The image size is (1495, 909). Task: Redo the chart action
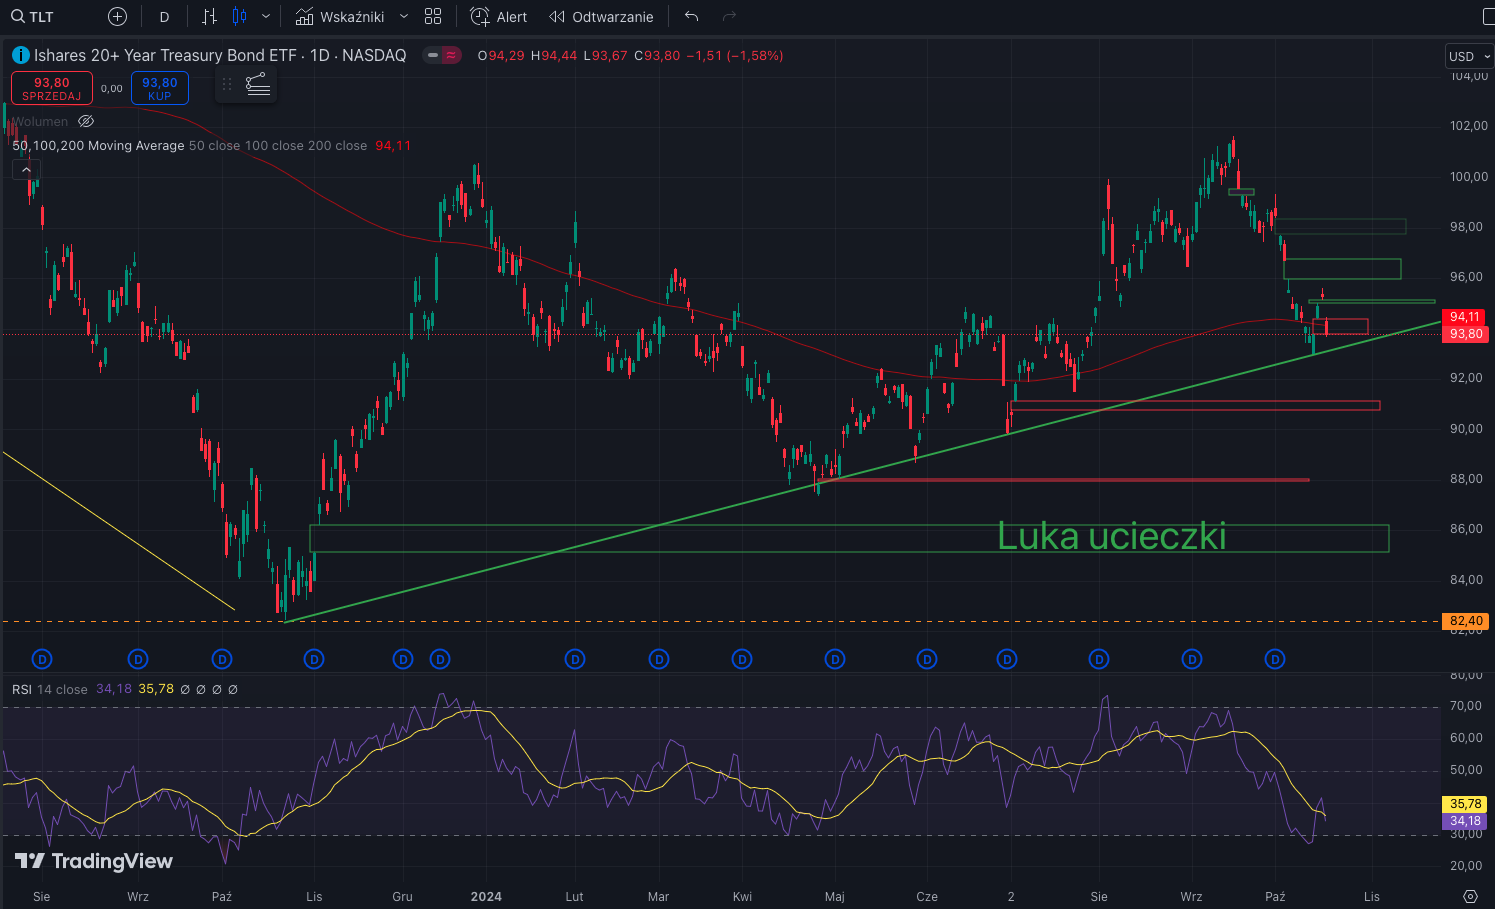pos(729,17)
